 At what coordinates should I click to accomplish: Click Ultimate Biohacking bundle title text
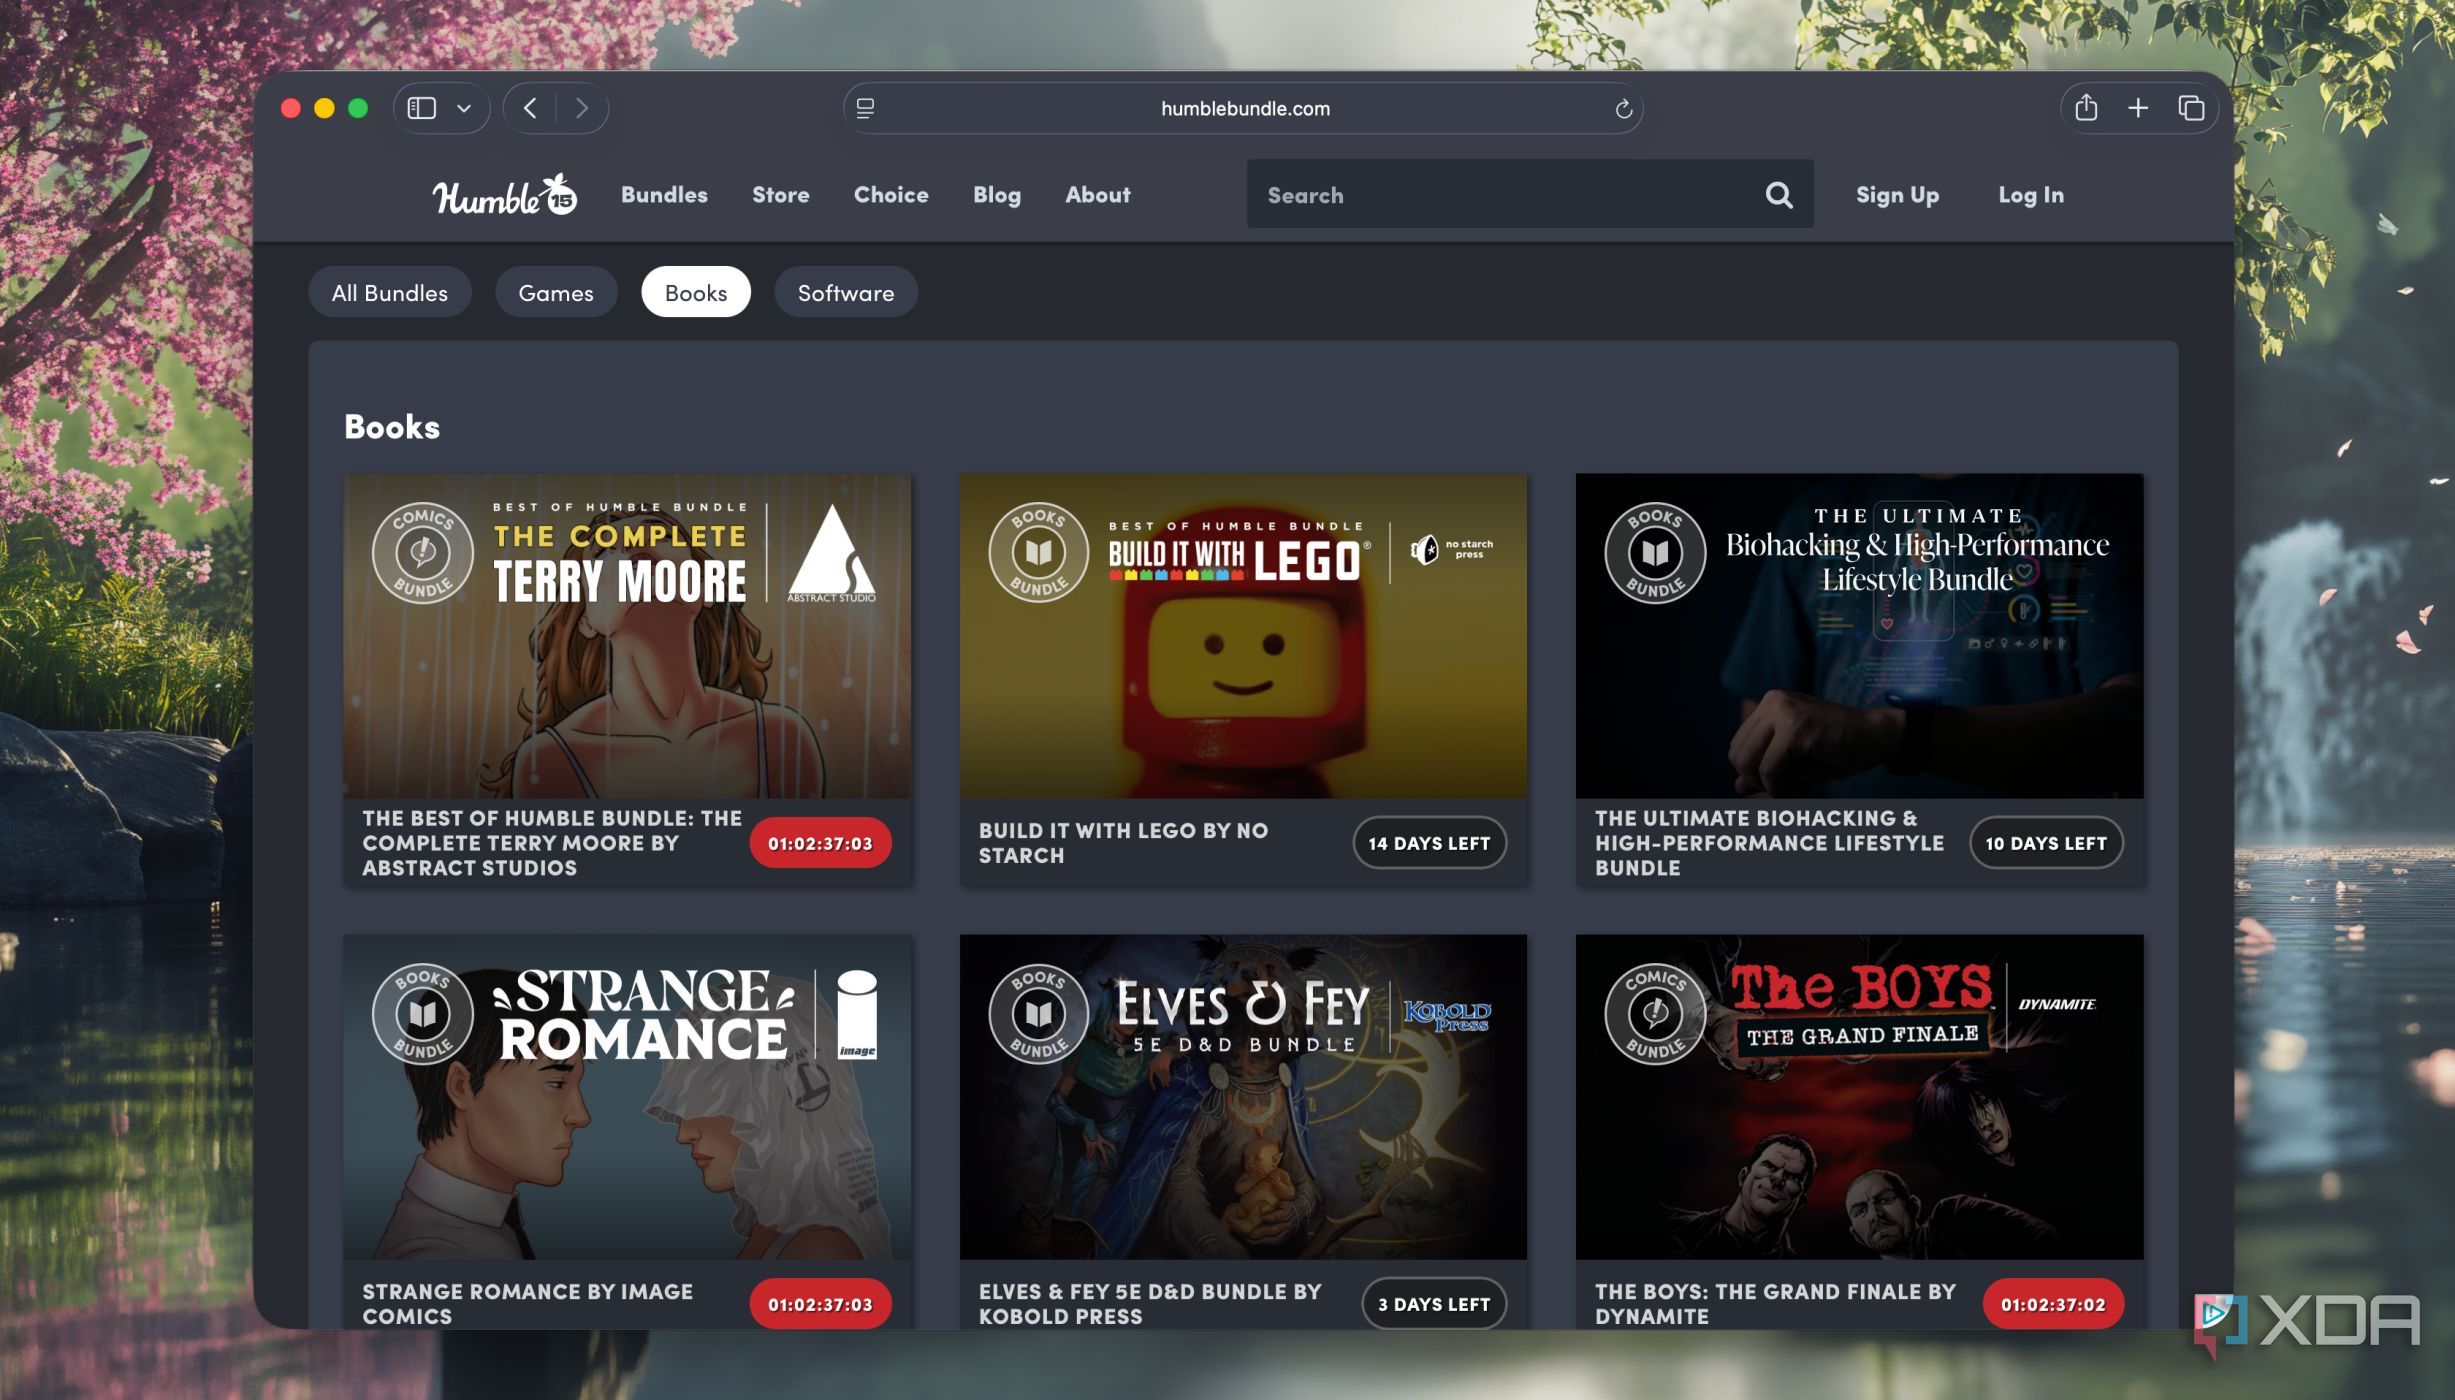[x=1769, y=843]
